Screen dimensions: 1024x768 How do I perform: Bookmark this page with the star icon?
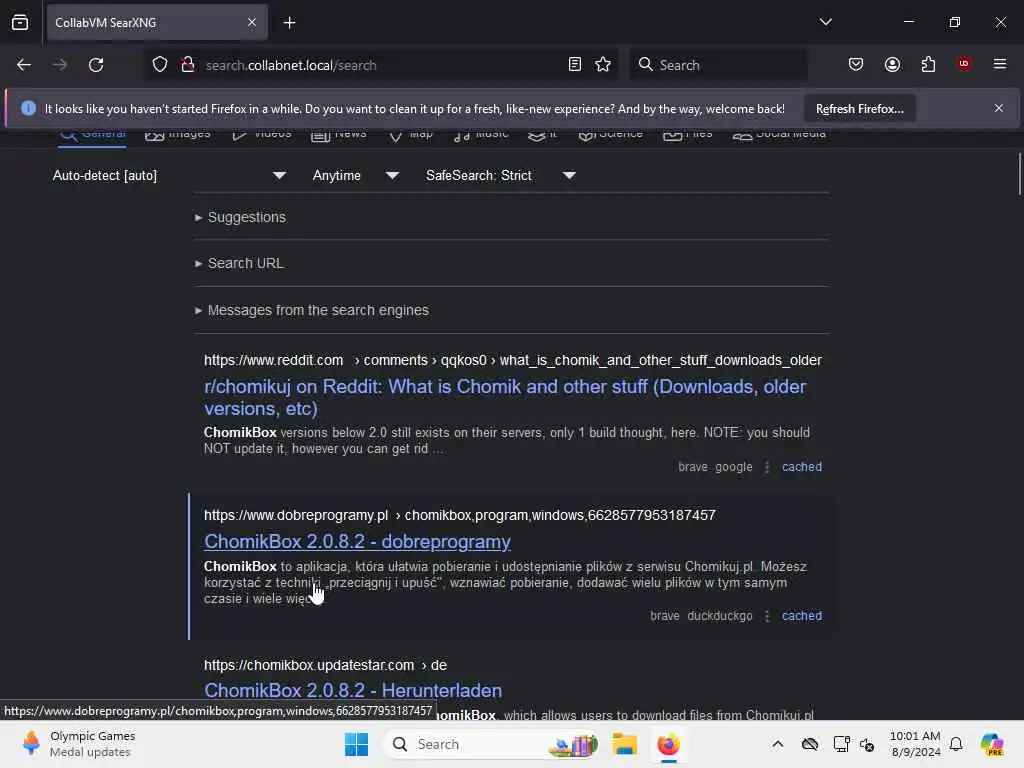(x=603, y=65)
